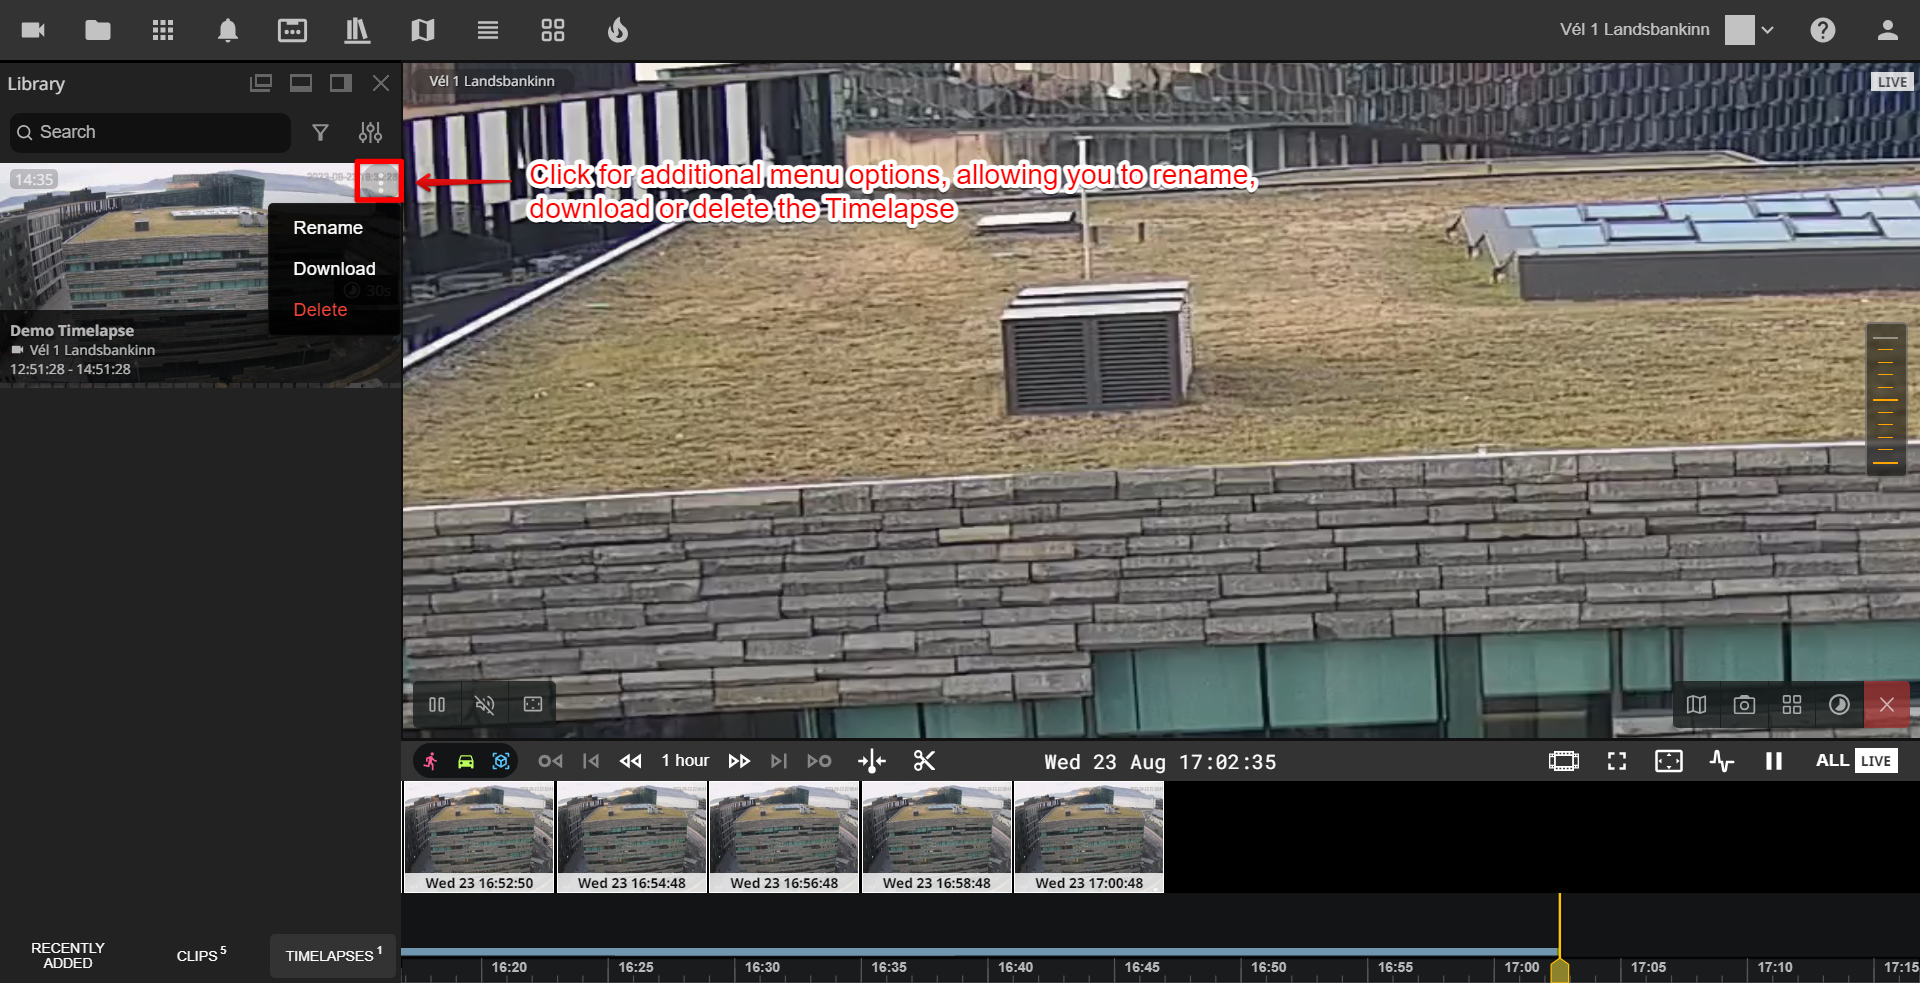Screen dimensions: 1920x983
Task: Open the help question mark icon
Action: click(1822, 30)
